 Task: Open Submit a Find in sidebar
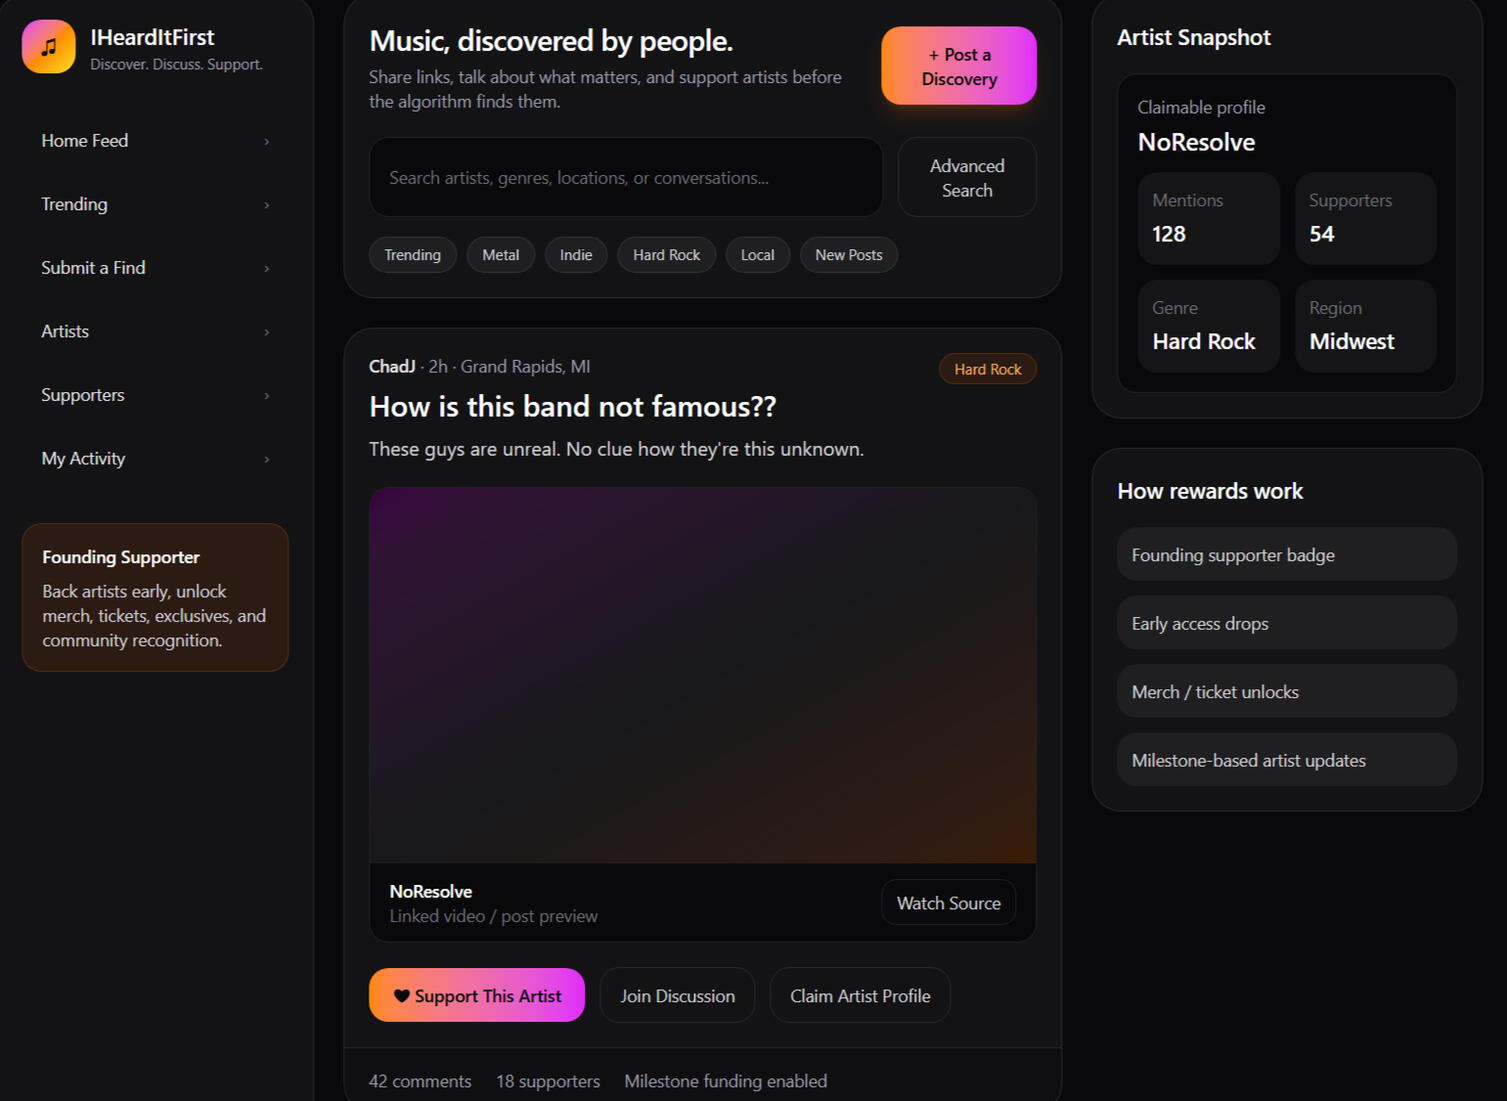pyautogui.click(x=93, y=268)
